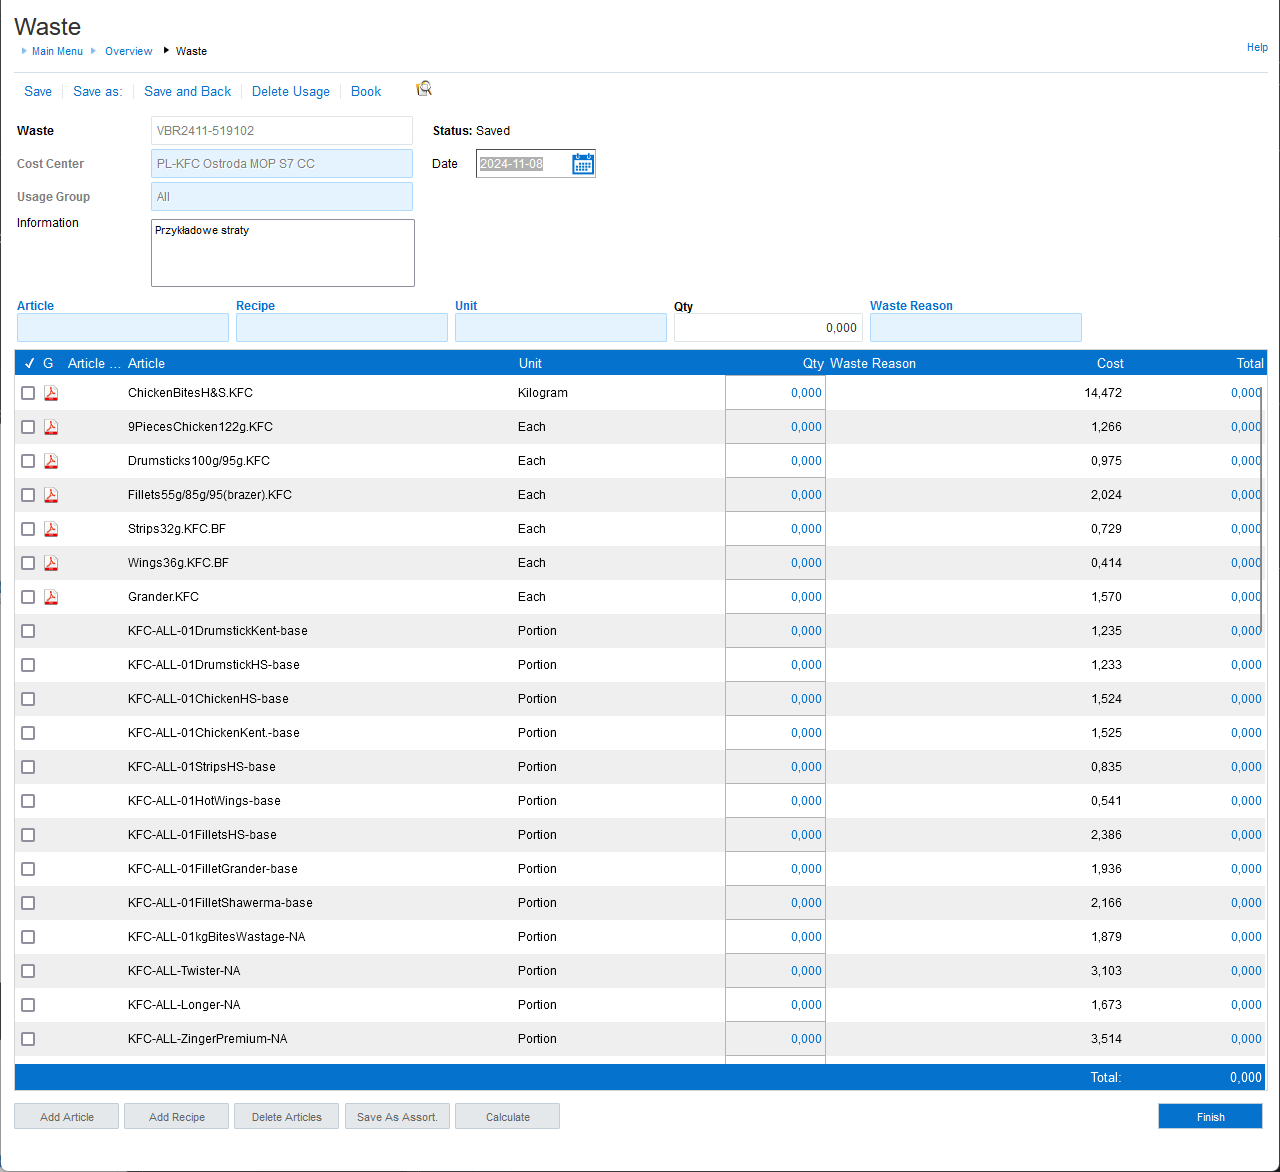Tick the checkbox for Fillets55g/85g/95(brazer).KFC

point(28,495)
